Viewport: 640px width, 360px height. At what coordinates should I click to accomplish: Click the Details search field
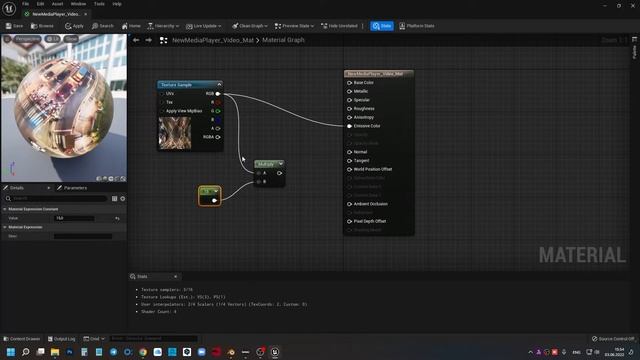(56, 198)
